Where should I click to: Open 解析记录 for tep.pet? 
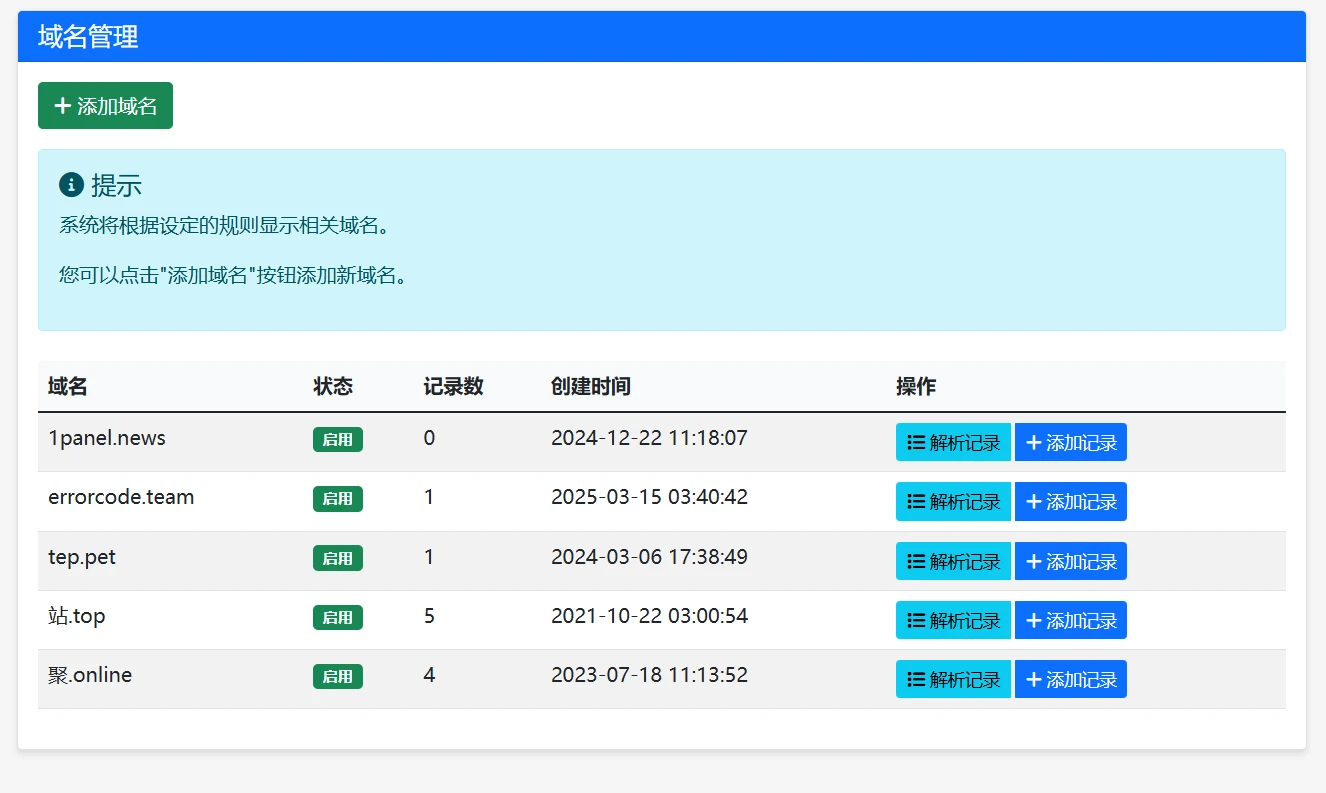pyautogui.click(x=953, y=562)
